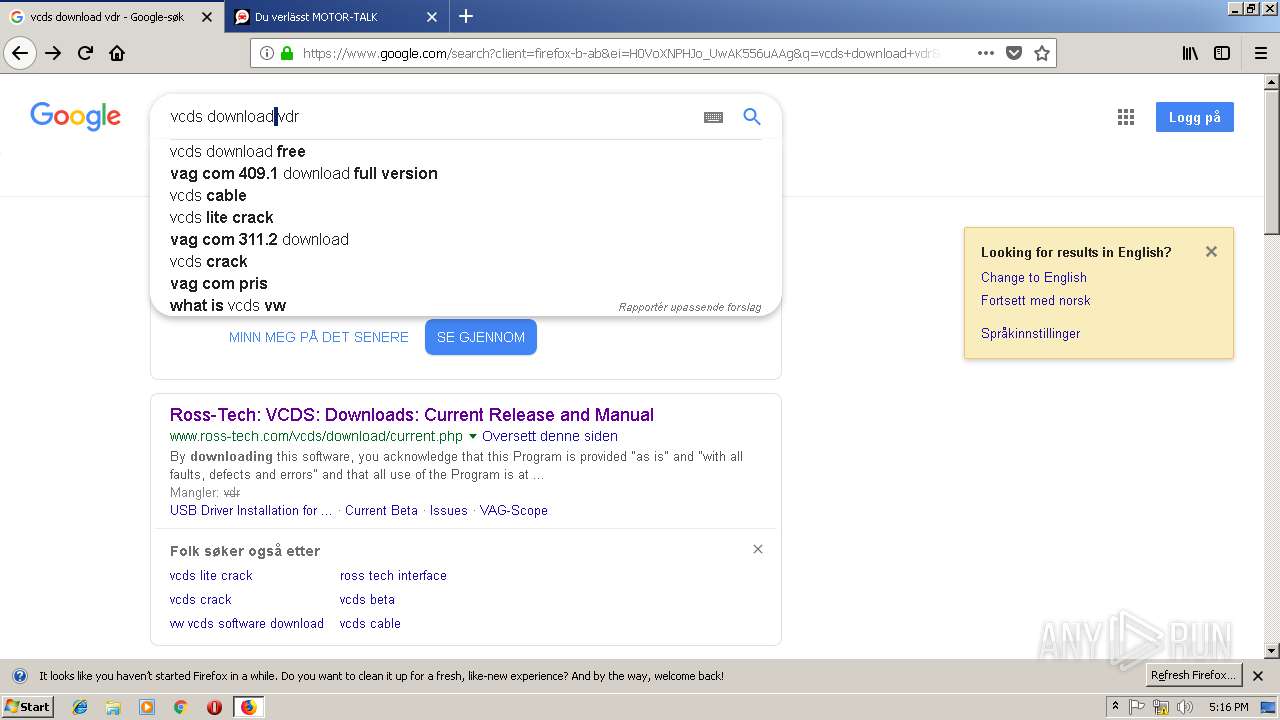Screen dimensions: 1280x720
Task: Go back with the Firefox back arrow
Action: [x=20, y=53]
